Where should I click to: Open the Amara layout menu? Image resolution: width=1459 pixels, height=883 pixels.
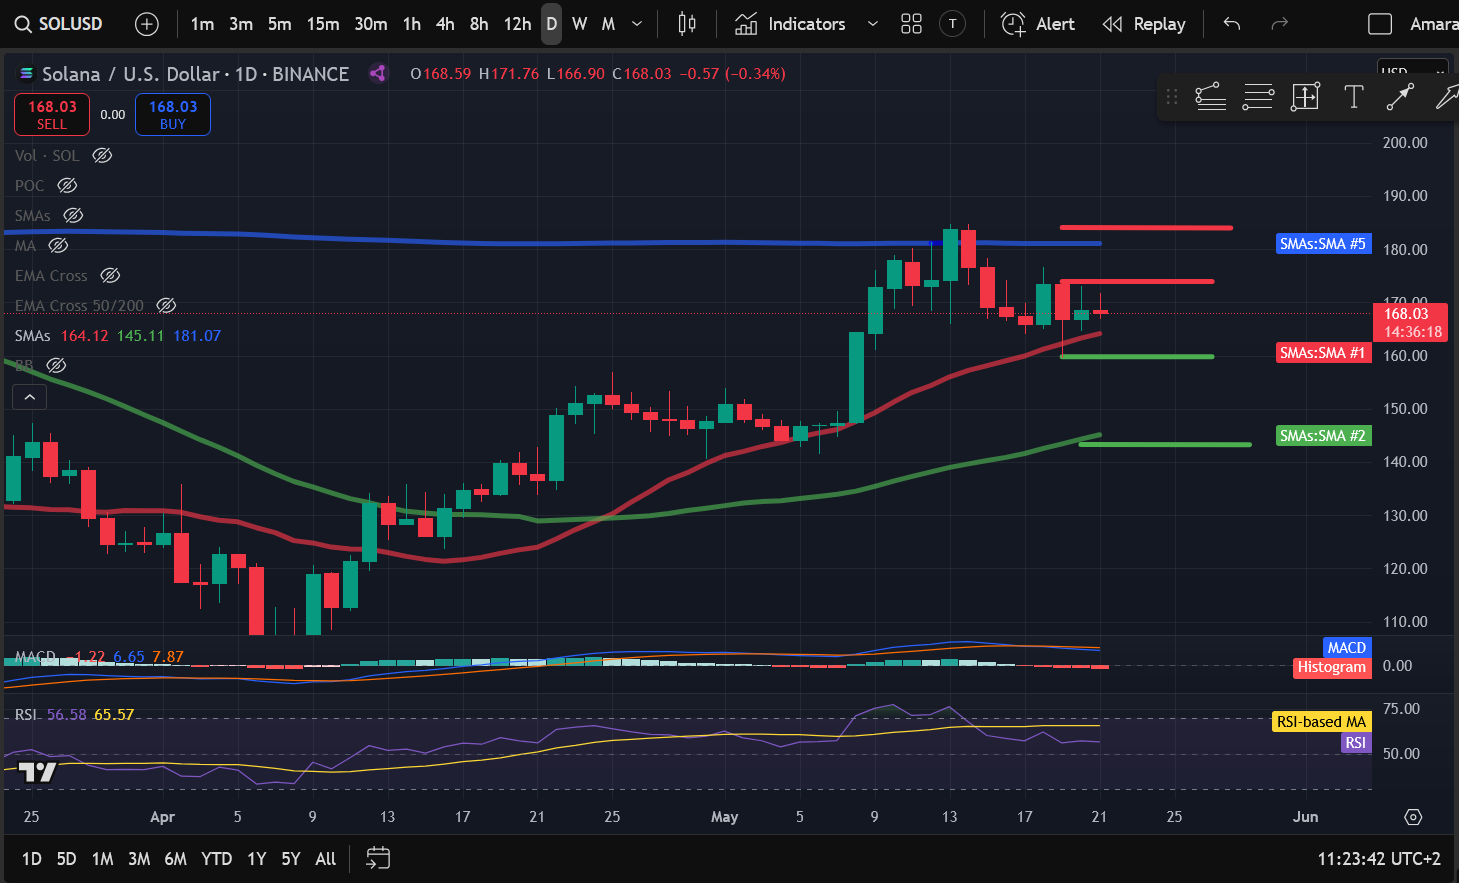coord(1433,24)
